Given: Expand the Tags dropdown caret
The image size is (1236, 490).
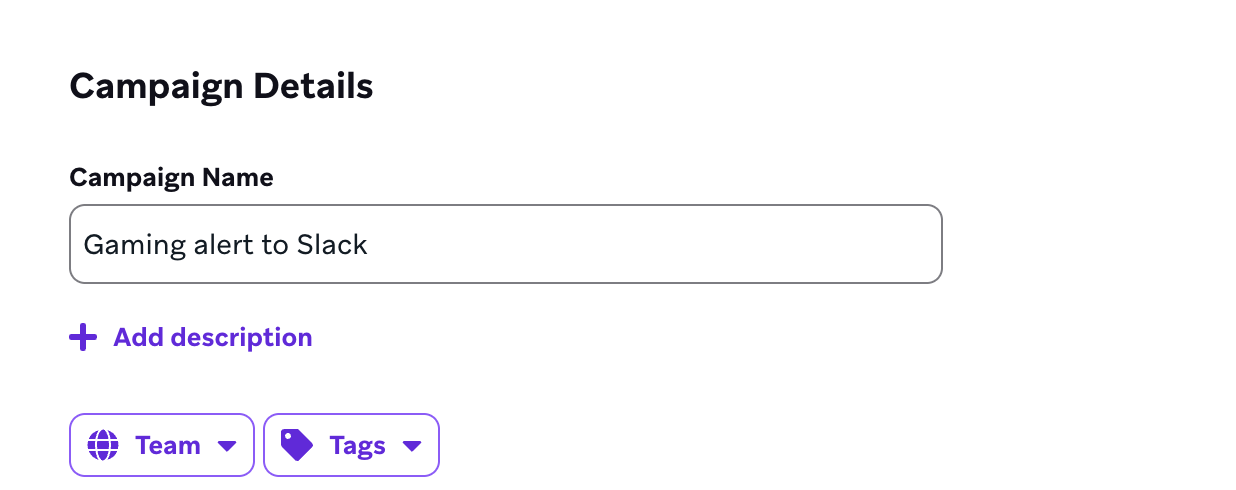Looking at the screenshot, I should (411, 446).
